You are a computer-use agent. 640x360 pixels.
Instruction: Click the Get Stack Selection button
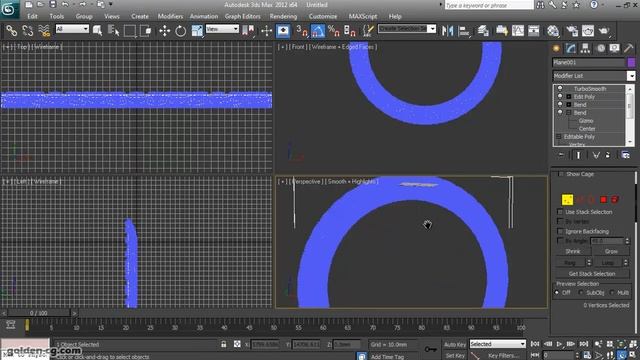point(592,274)
